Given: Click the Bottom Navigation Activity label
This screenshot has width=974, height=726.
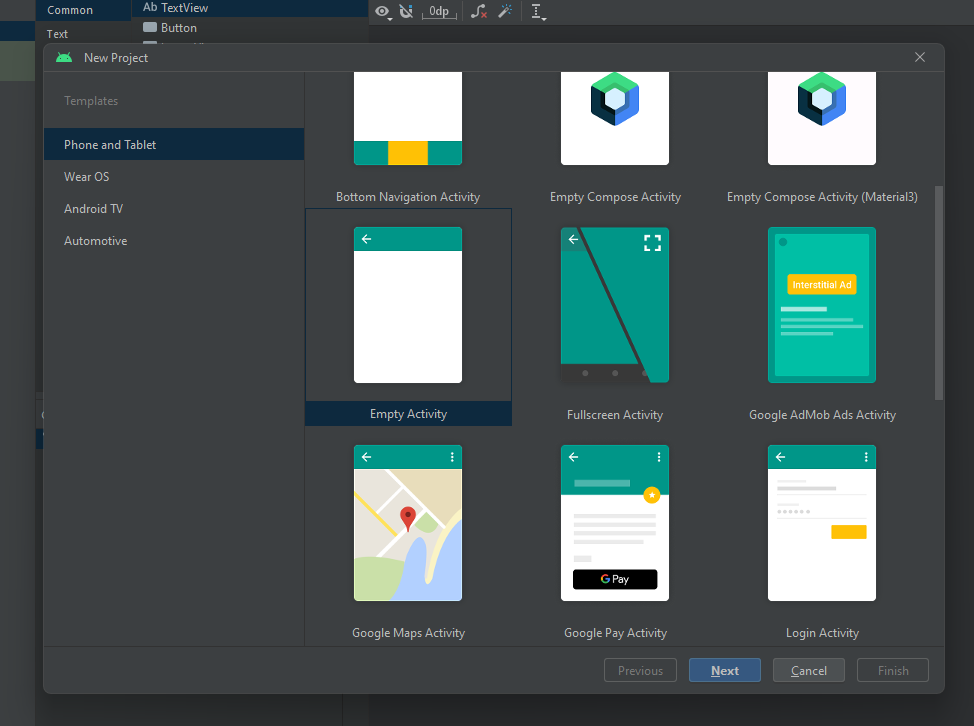Looking at the screenshot, I should tap(408, 197).
